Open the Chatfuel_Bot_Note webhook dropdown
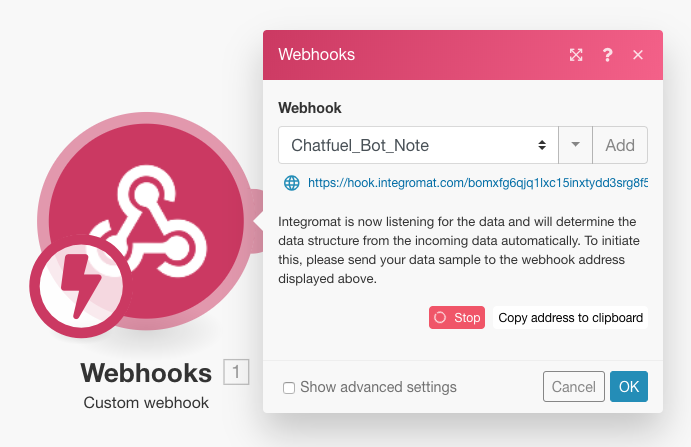The width and height of the screenshot is (691, 447). click(x=418, y=145)
